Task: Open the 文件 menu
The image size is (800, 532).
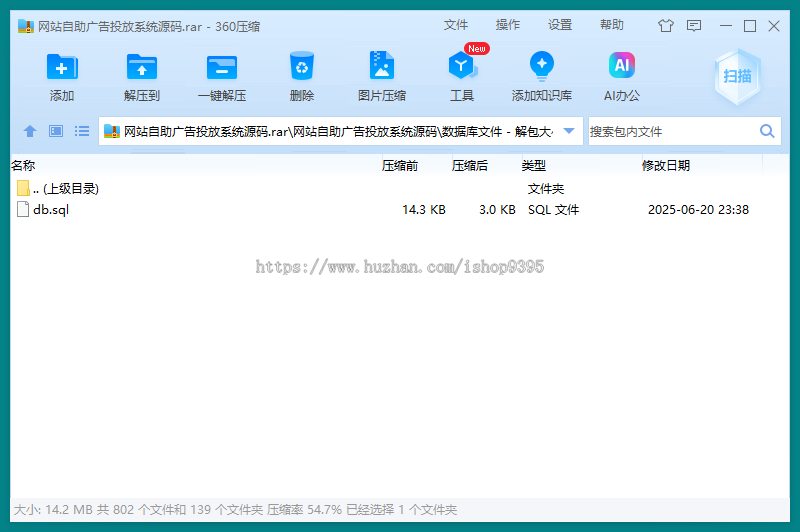Action: click(x=455, y=24)
